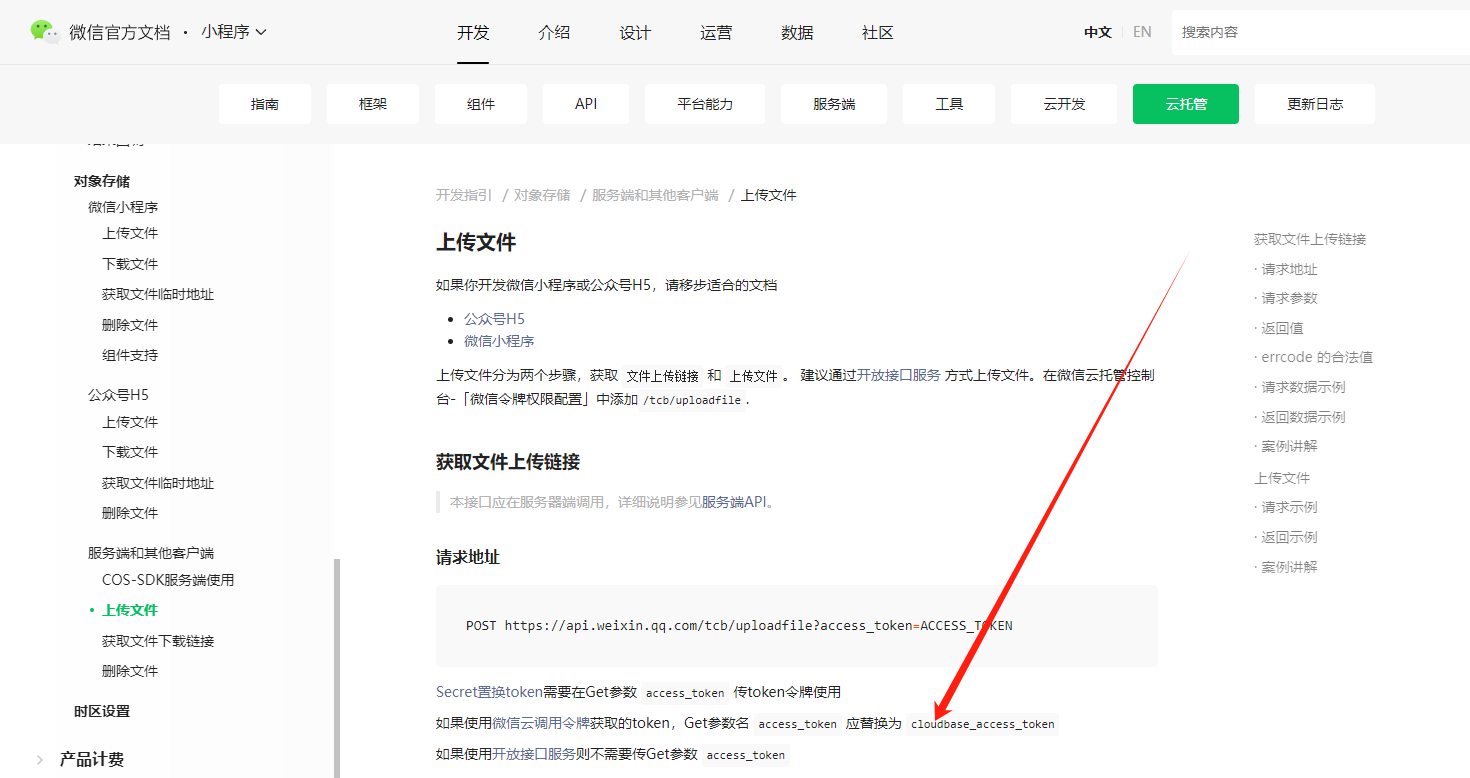
Task: Select 服务端和其他客户端 group in the sidebar
Action: click(151, 553)
